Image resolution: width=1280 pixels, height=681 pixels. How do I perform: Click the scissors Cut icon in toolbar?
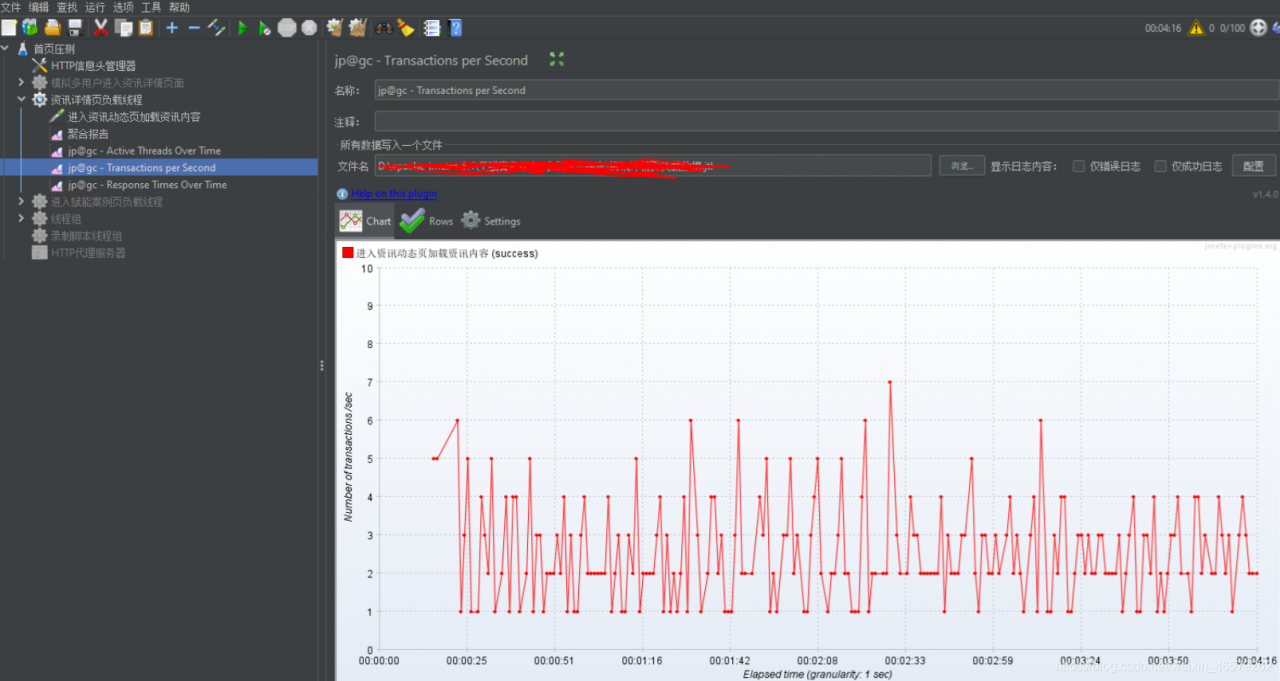point(100,28)
